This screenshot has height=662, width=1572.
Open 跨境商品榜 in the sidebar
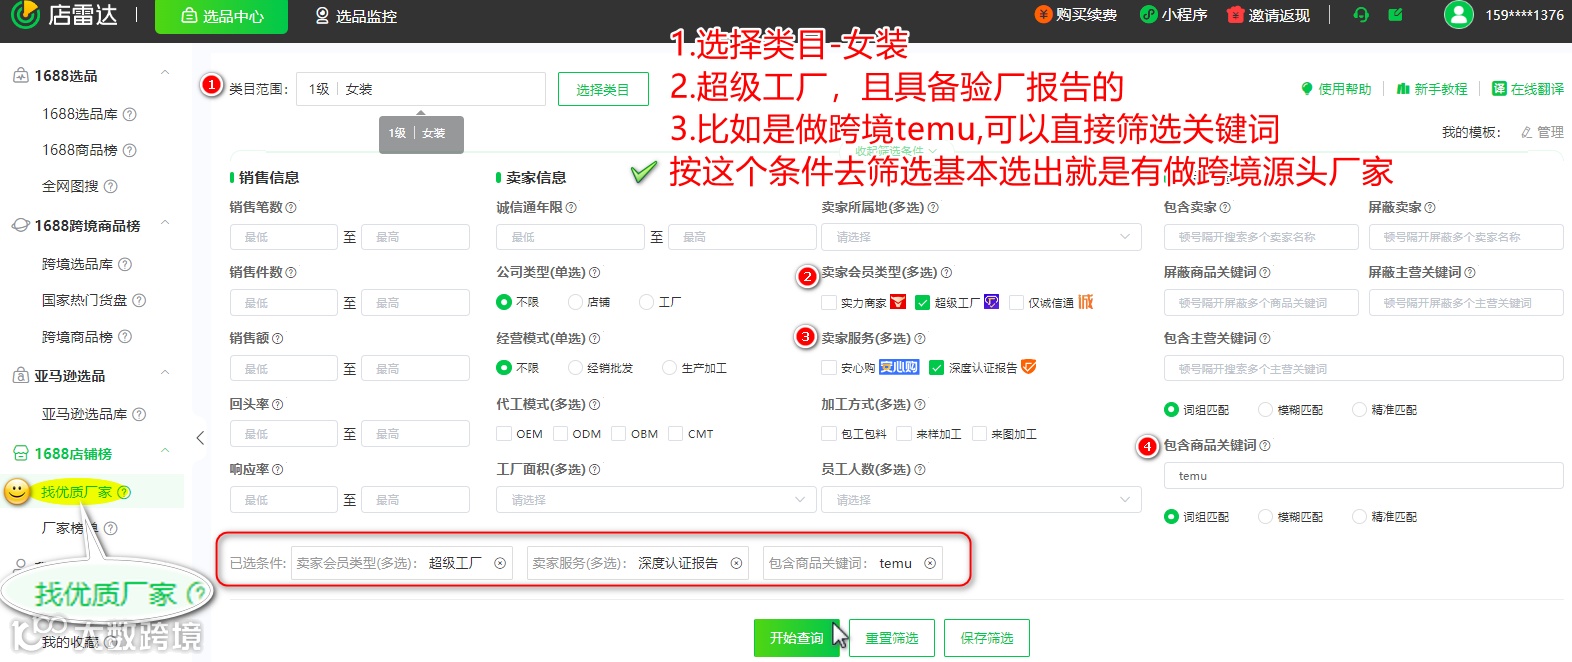click(x=77, y=337)
